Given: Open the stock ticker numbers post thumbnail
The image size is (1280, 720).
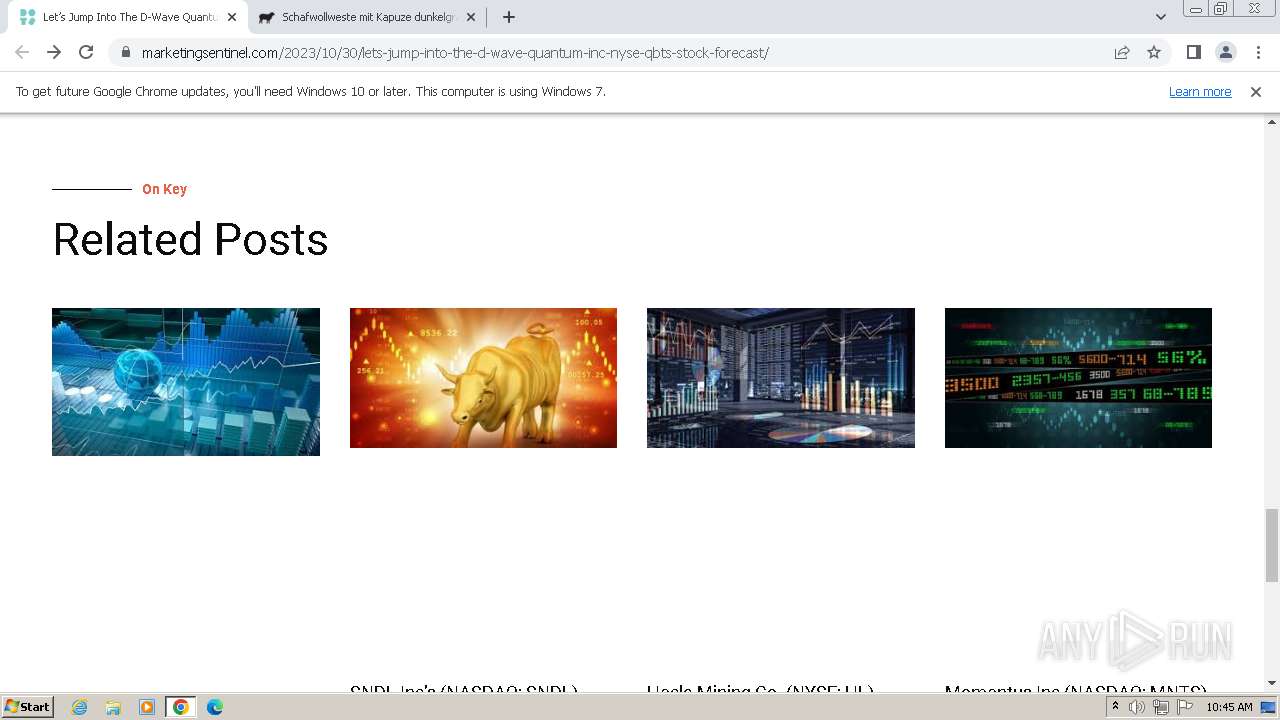Looking at the screenshot, I should (1078, 378).
